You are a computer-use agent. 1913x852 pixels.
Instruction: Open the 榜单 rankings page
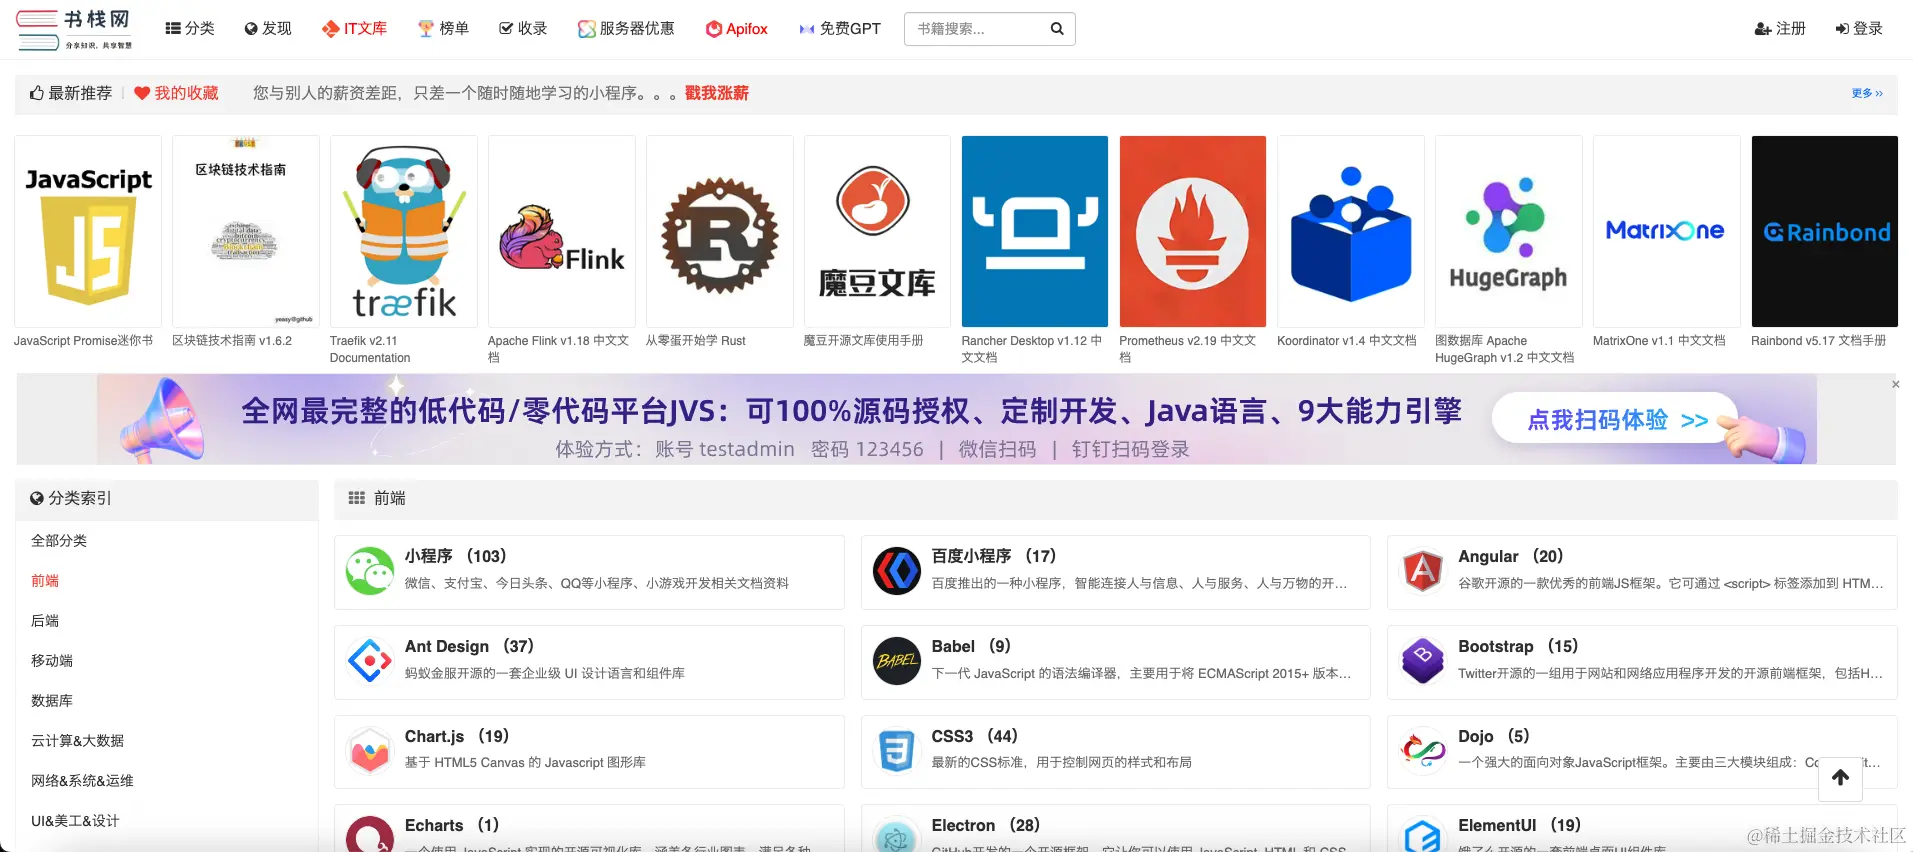tap(443, 29)
